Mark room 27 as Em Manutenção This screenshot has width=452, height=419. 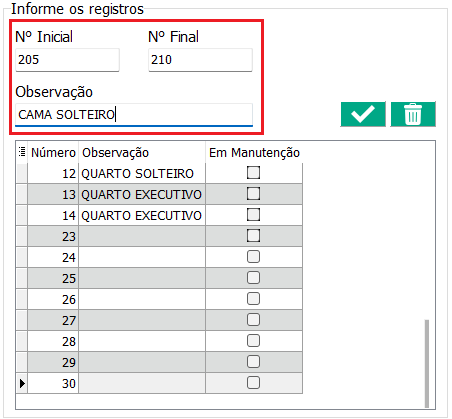click(x=253, y=320)
